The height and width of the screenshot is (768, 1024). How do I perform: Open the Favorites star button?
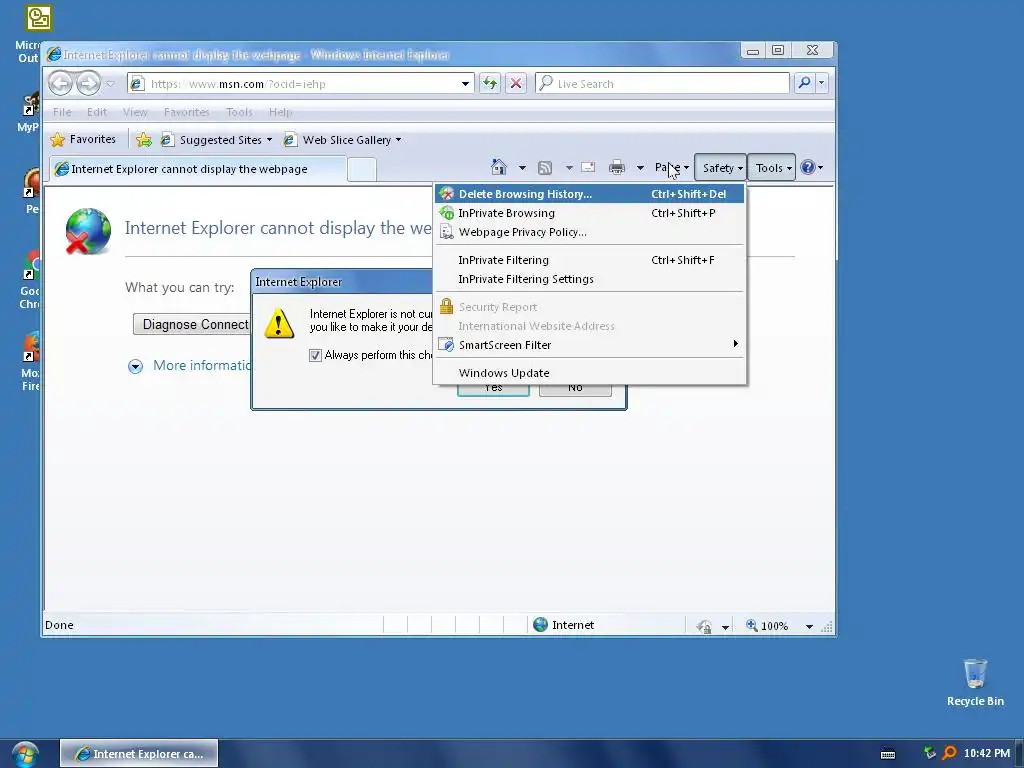point(83,139)
